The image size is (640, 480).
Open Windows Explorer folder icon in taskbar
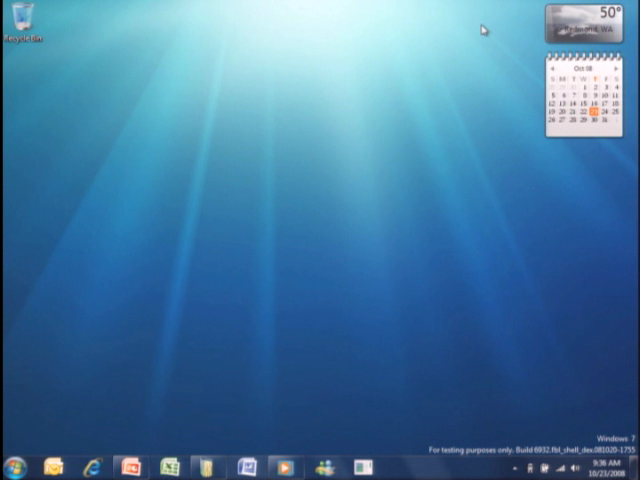click(207, 467)
